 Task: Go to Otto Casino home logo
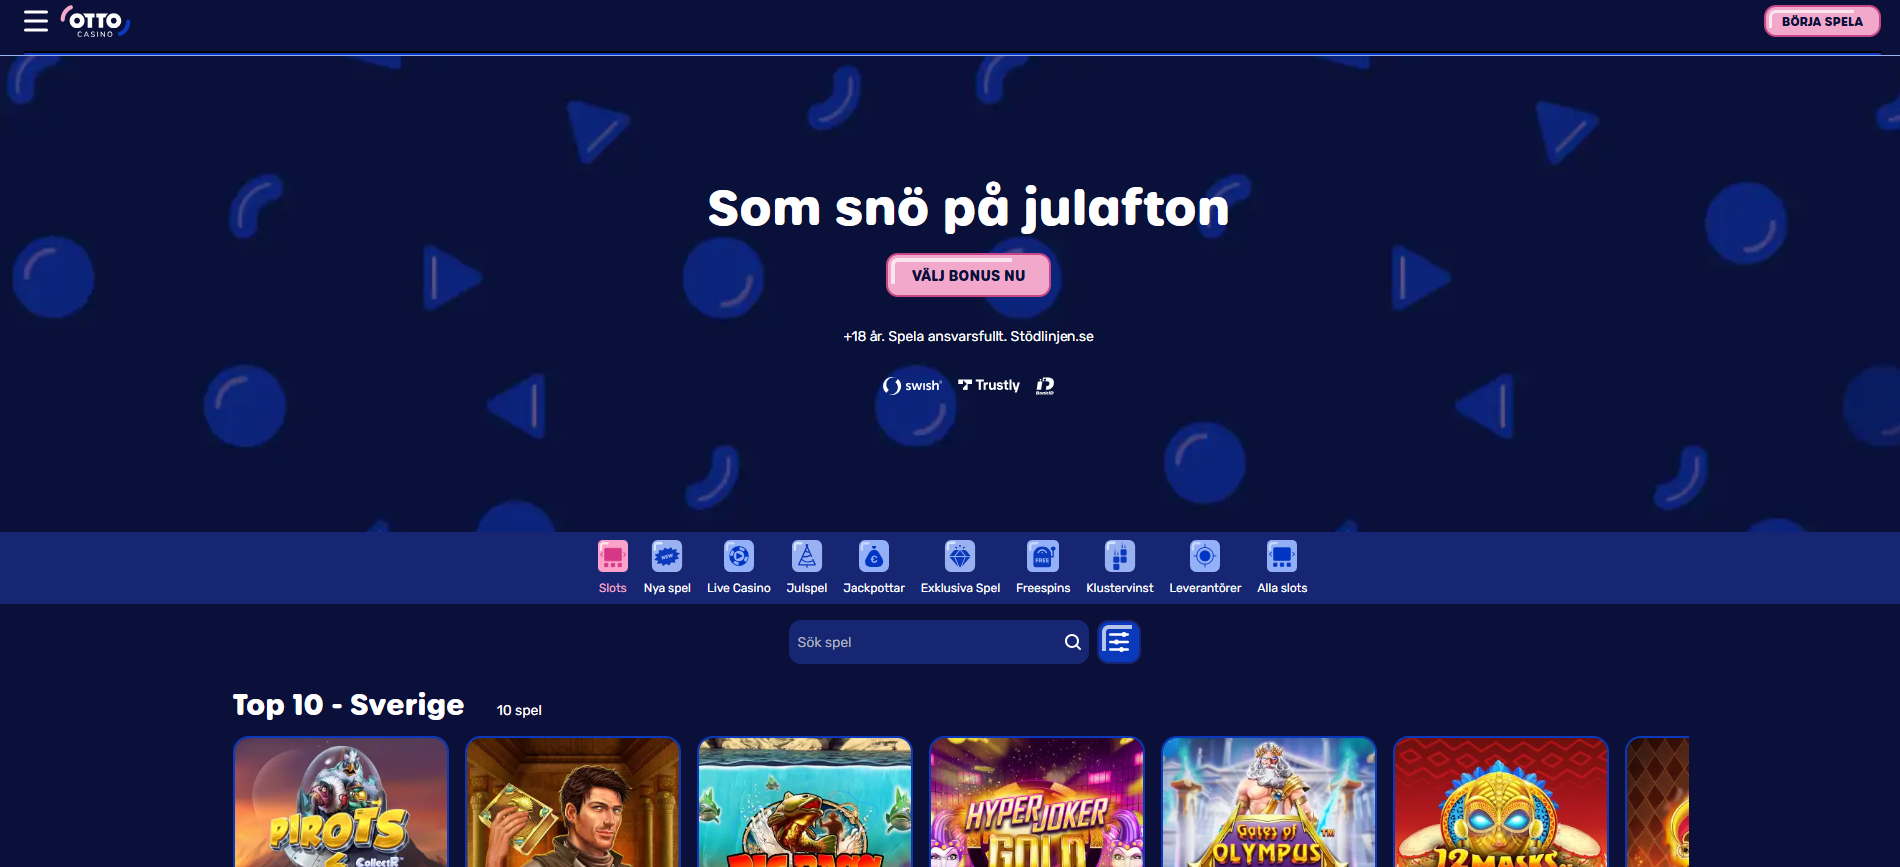click(x=95, y=21)
